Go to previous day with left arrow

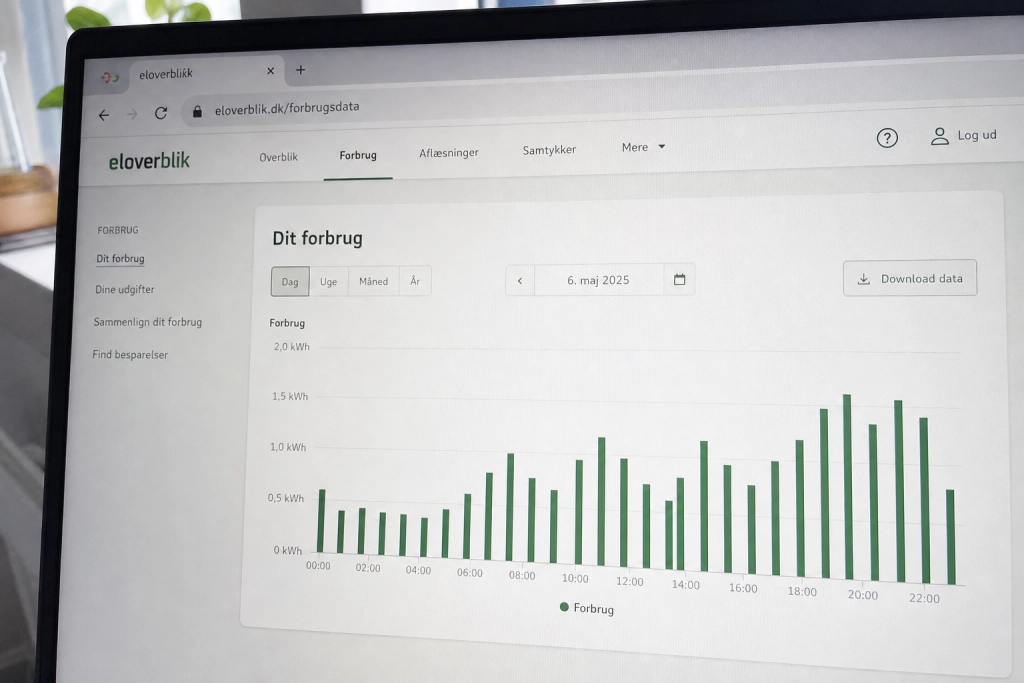[x=520, y=281]
